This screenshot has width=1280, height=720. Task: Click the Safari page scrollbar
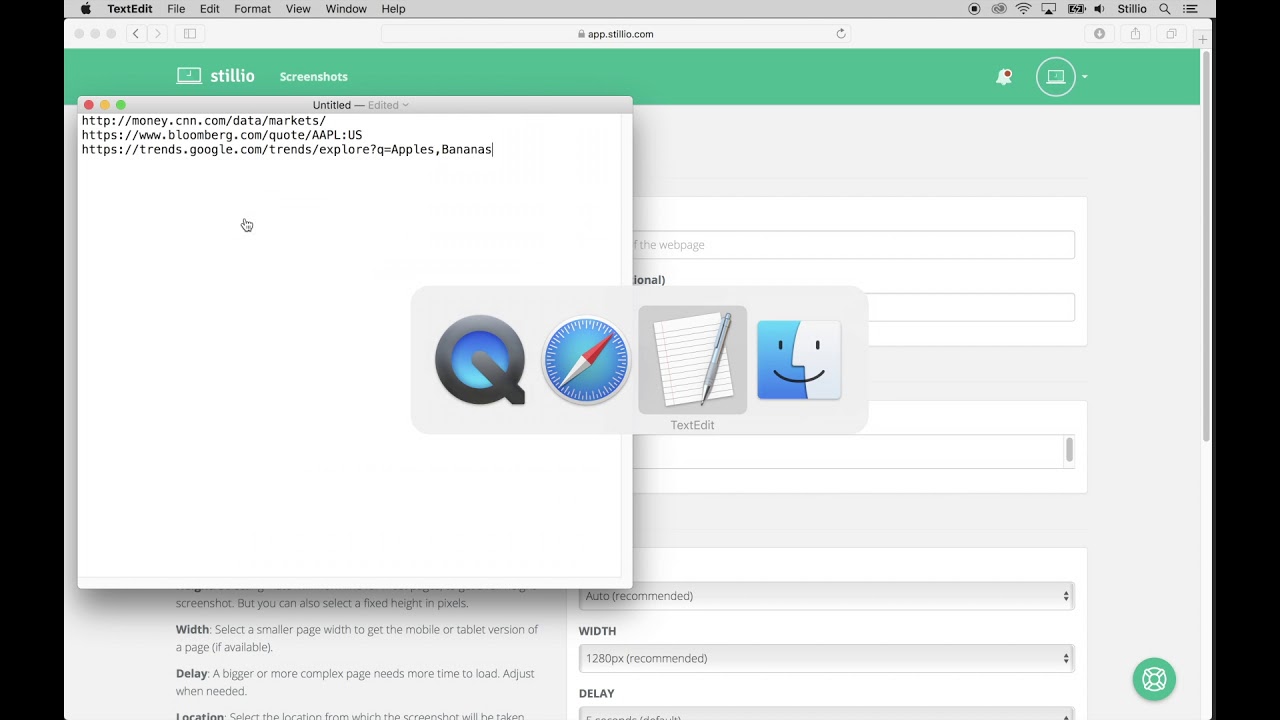(1206, 245)
